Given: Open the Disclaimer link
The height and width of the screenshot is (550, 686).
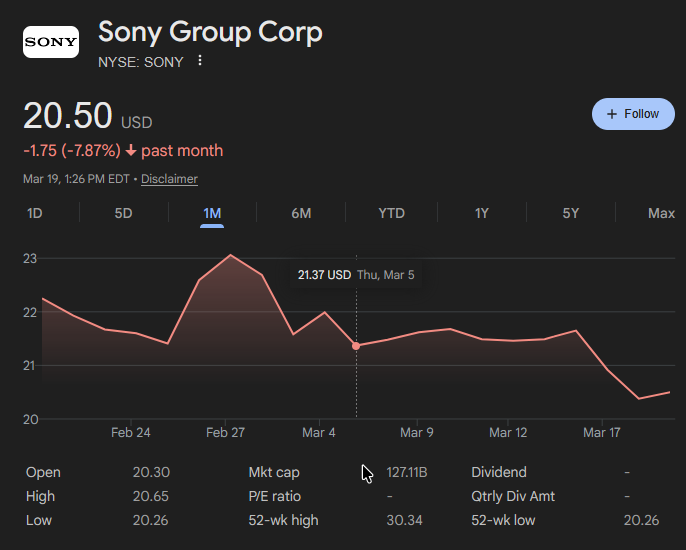Looking at the screenshot, I should pyautogui.click(x=169, y=179).
